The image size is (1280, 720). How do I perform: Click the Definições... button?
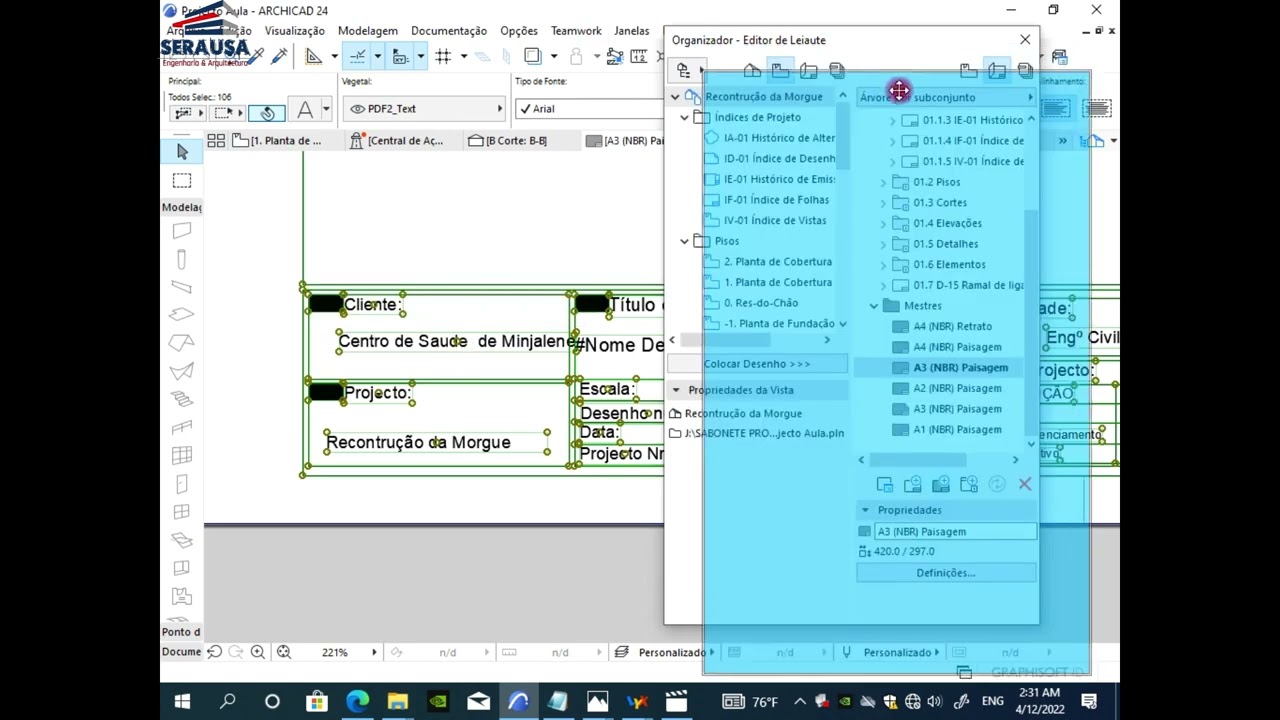click(946, 573)
